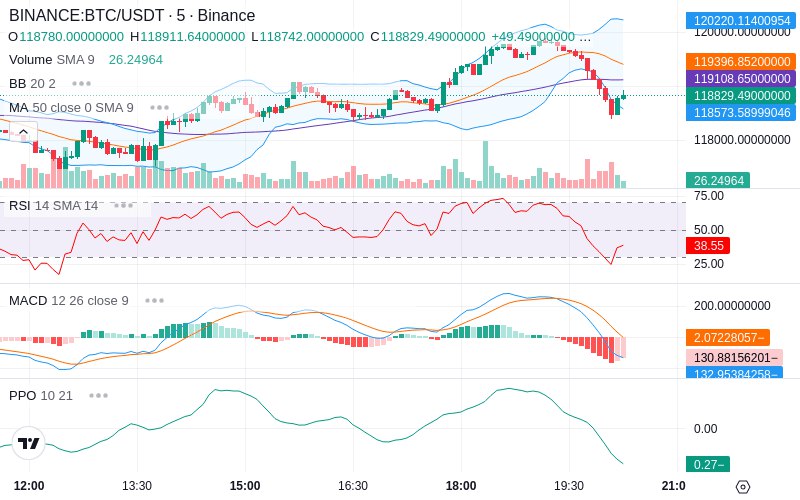The width and height of the screenshot is (800, 500).
Task: Select PPO 10 21 legend label
Action: tap(41, 395)
